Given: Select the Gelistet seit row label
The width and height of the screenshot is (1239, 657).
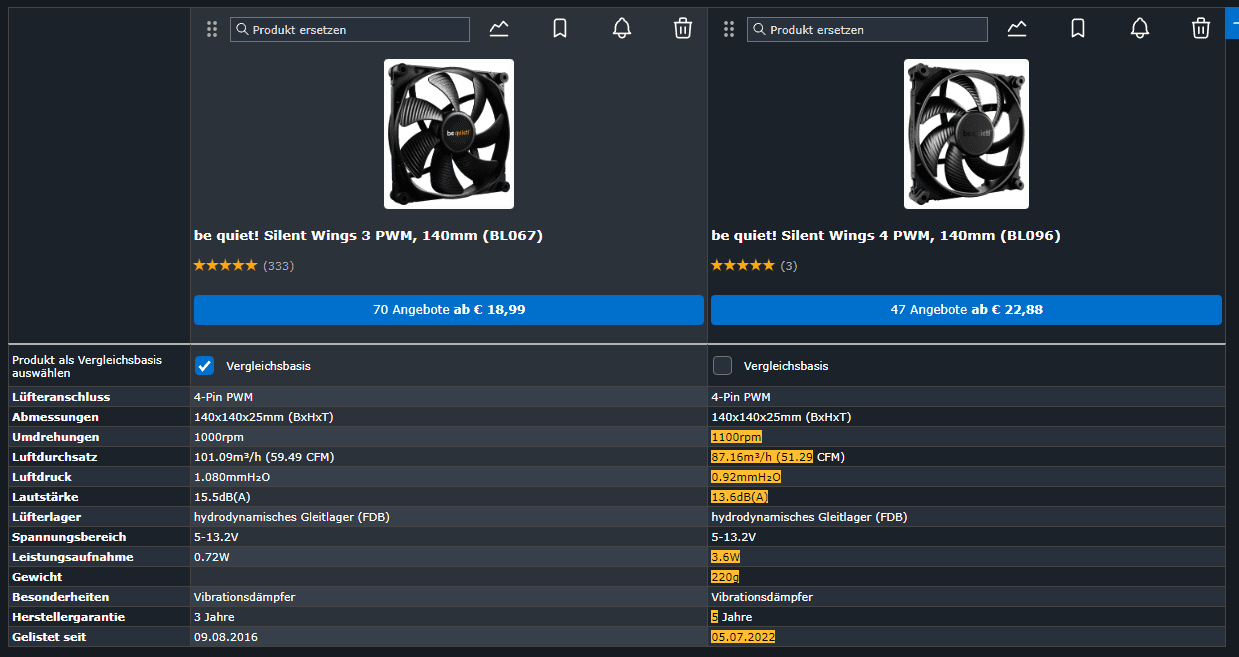Looking at the screenshot, I should coord(49,637).
